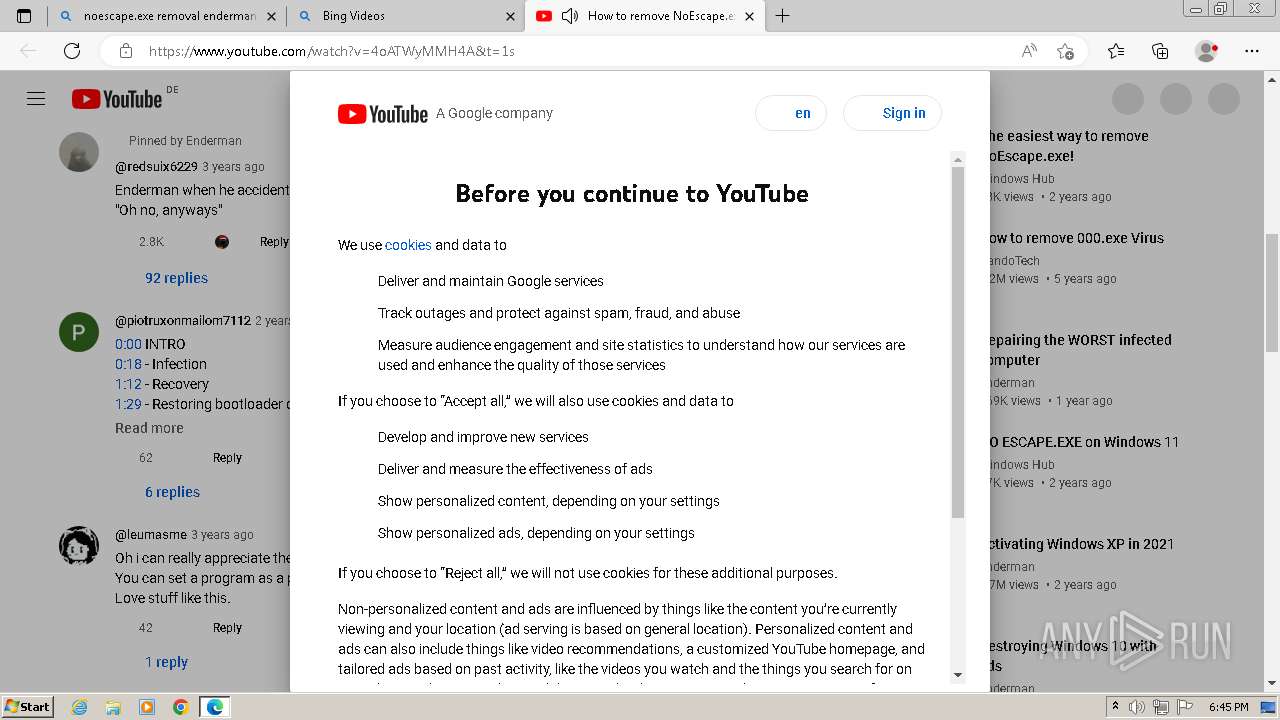Open Action Center flag icon
1280x720 pixels.
pos(1185,707)
